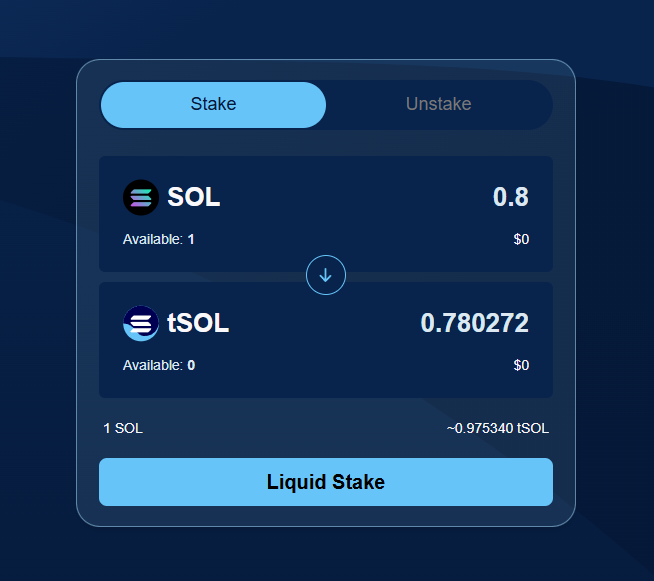Screen dimensions: 654x581
Task: Click the Available: 1 SOL balance
Action: pyautogui.click(x=159, y=240)
